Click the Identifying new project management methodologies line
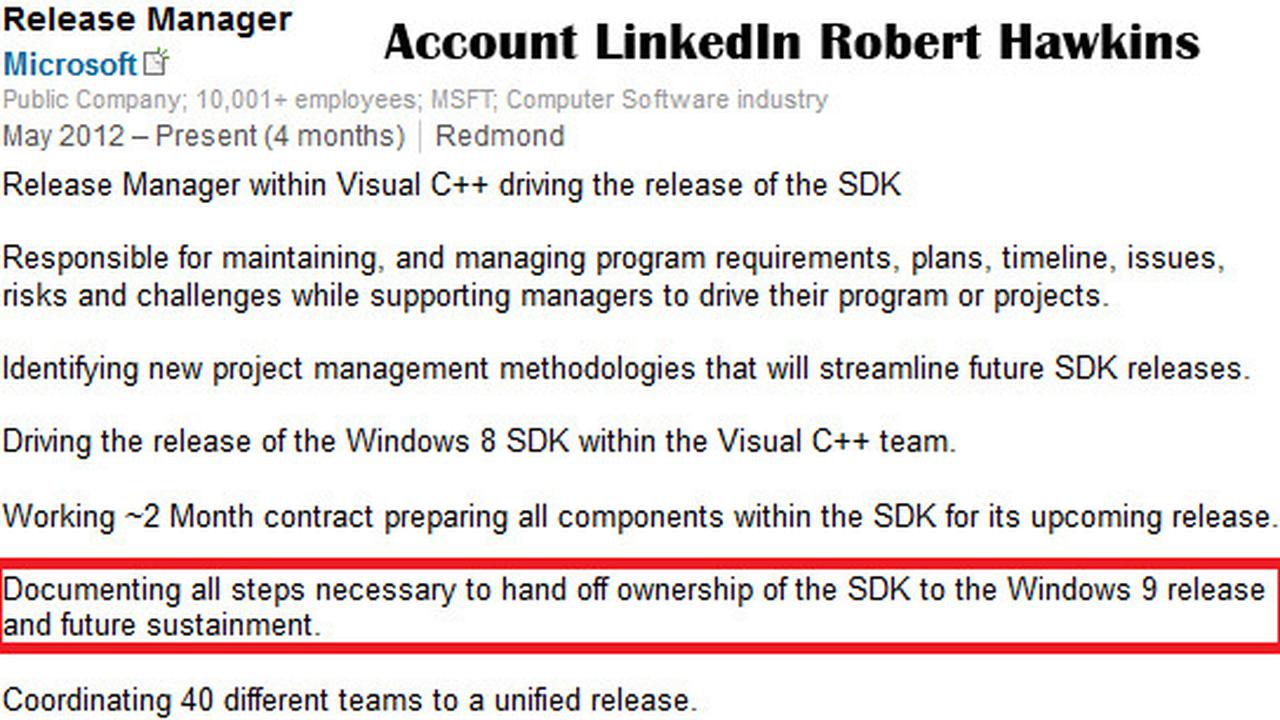Image resolution: width=1280 pixels, height=720 pixels. (x=627, y=368)
